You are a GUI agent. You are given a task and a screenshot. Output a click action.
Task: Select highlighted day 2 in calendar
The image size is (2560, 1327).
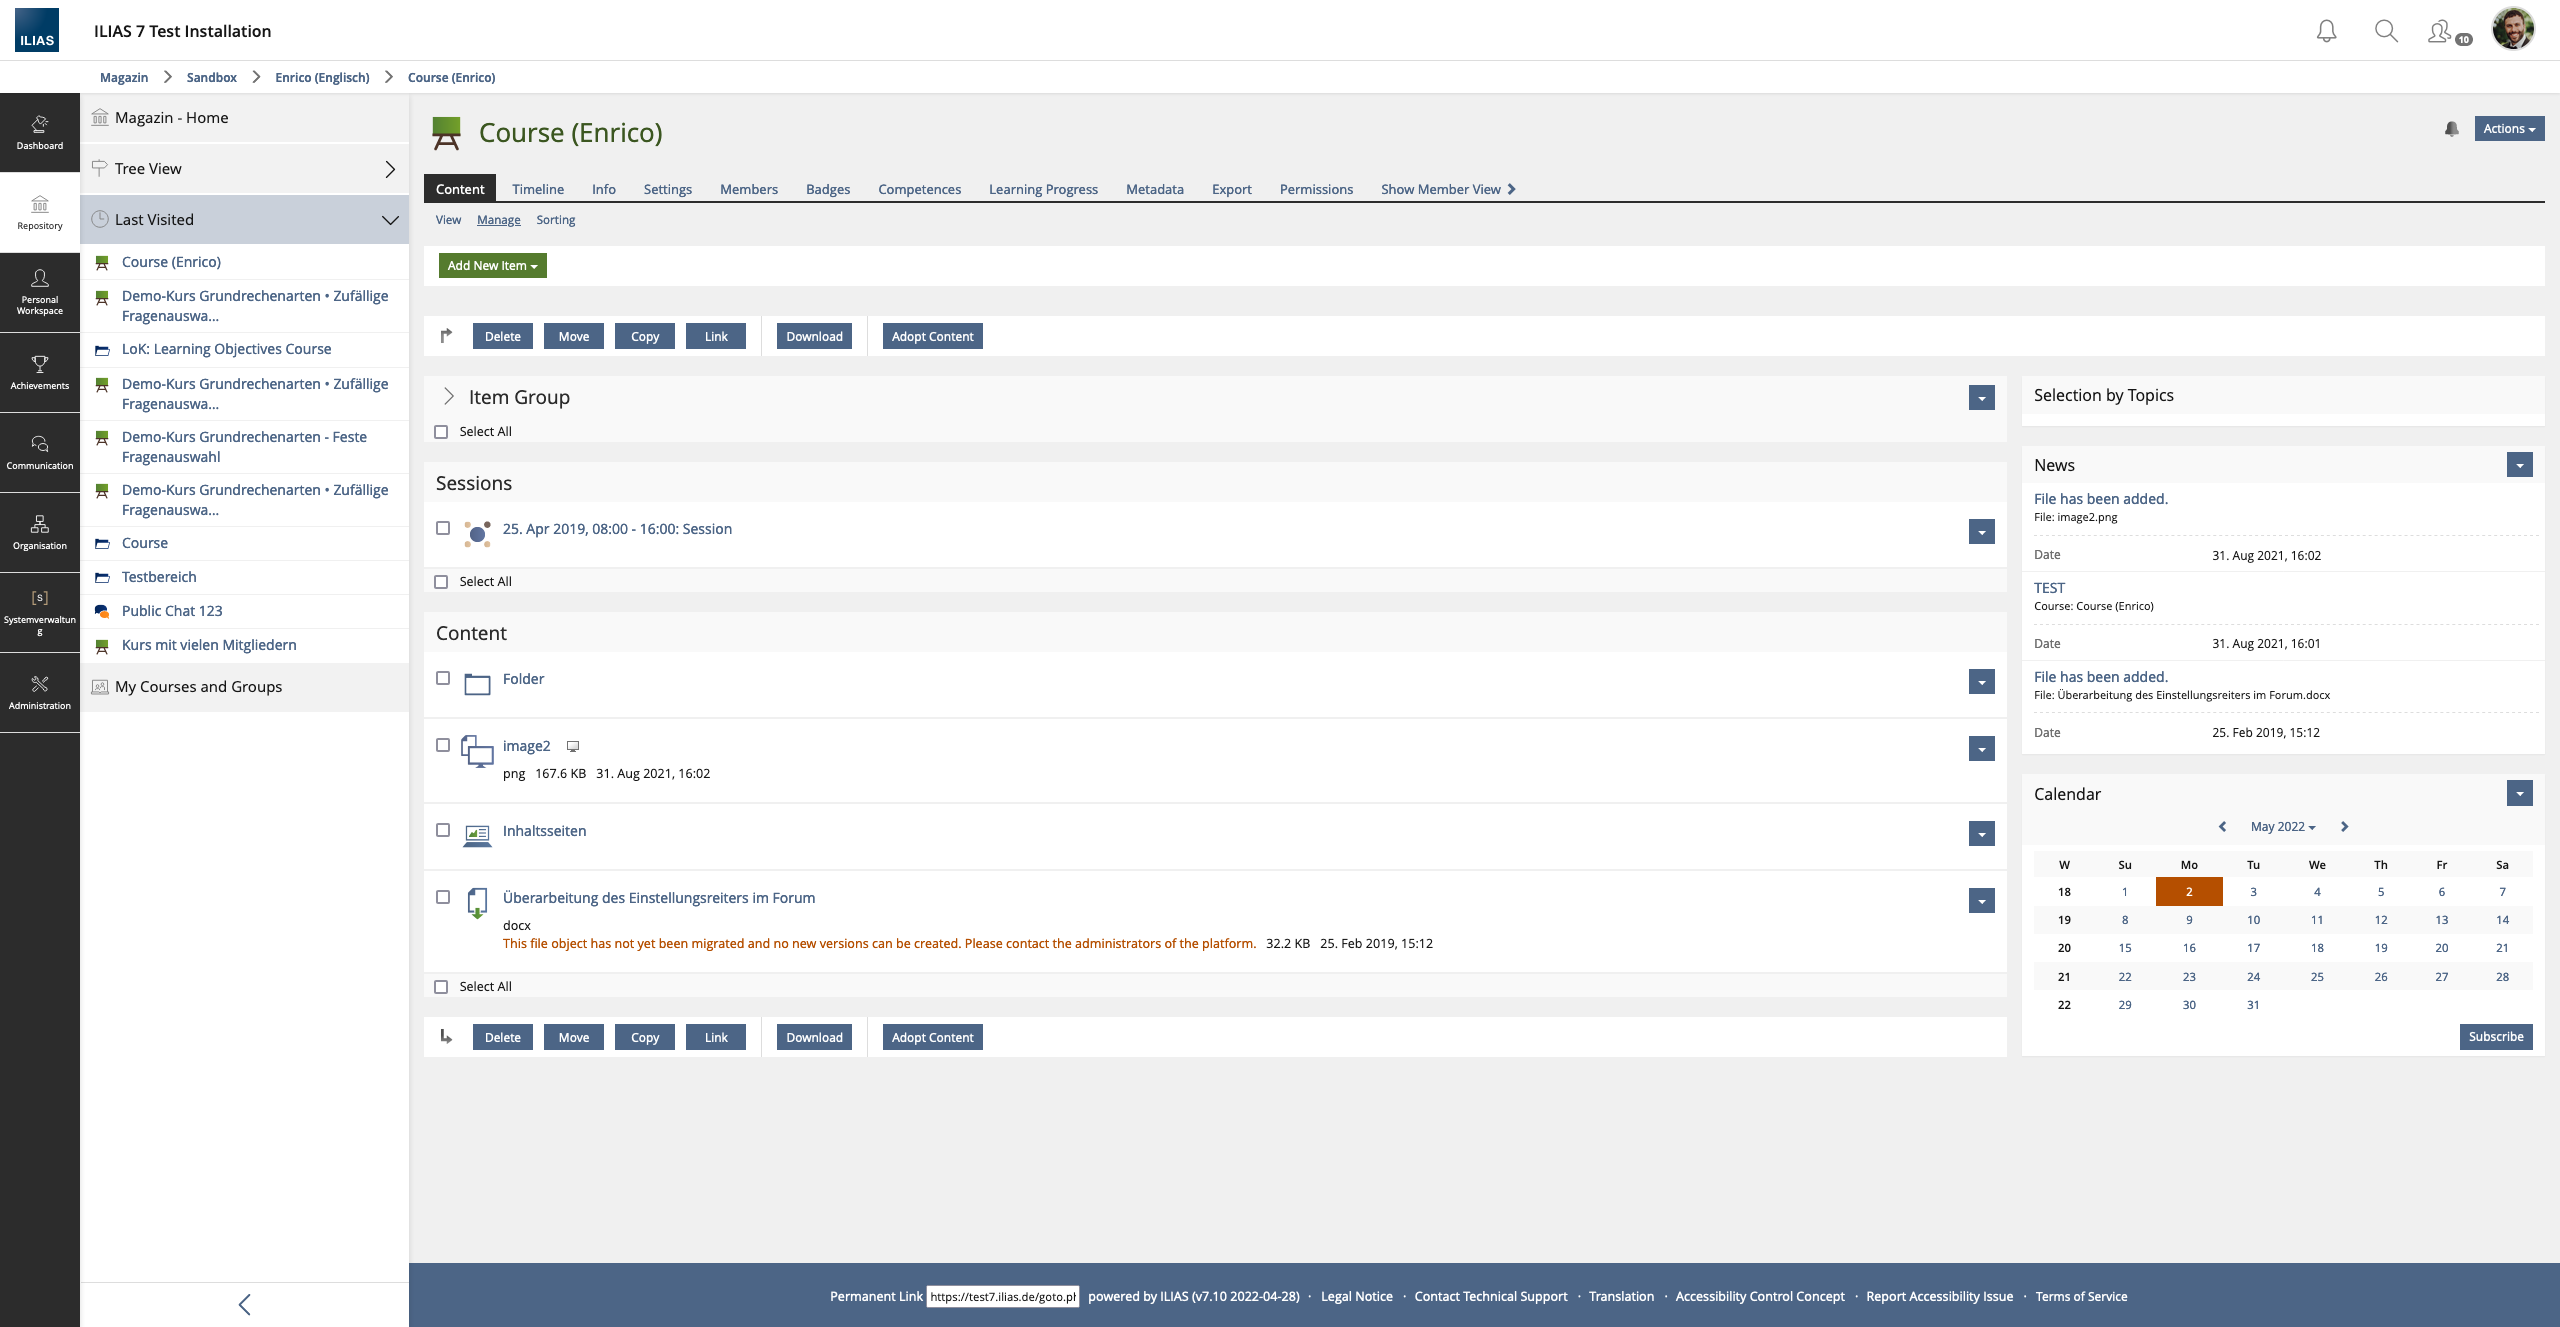point(2189,892)
